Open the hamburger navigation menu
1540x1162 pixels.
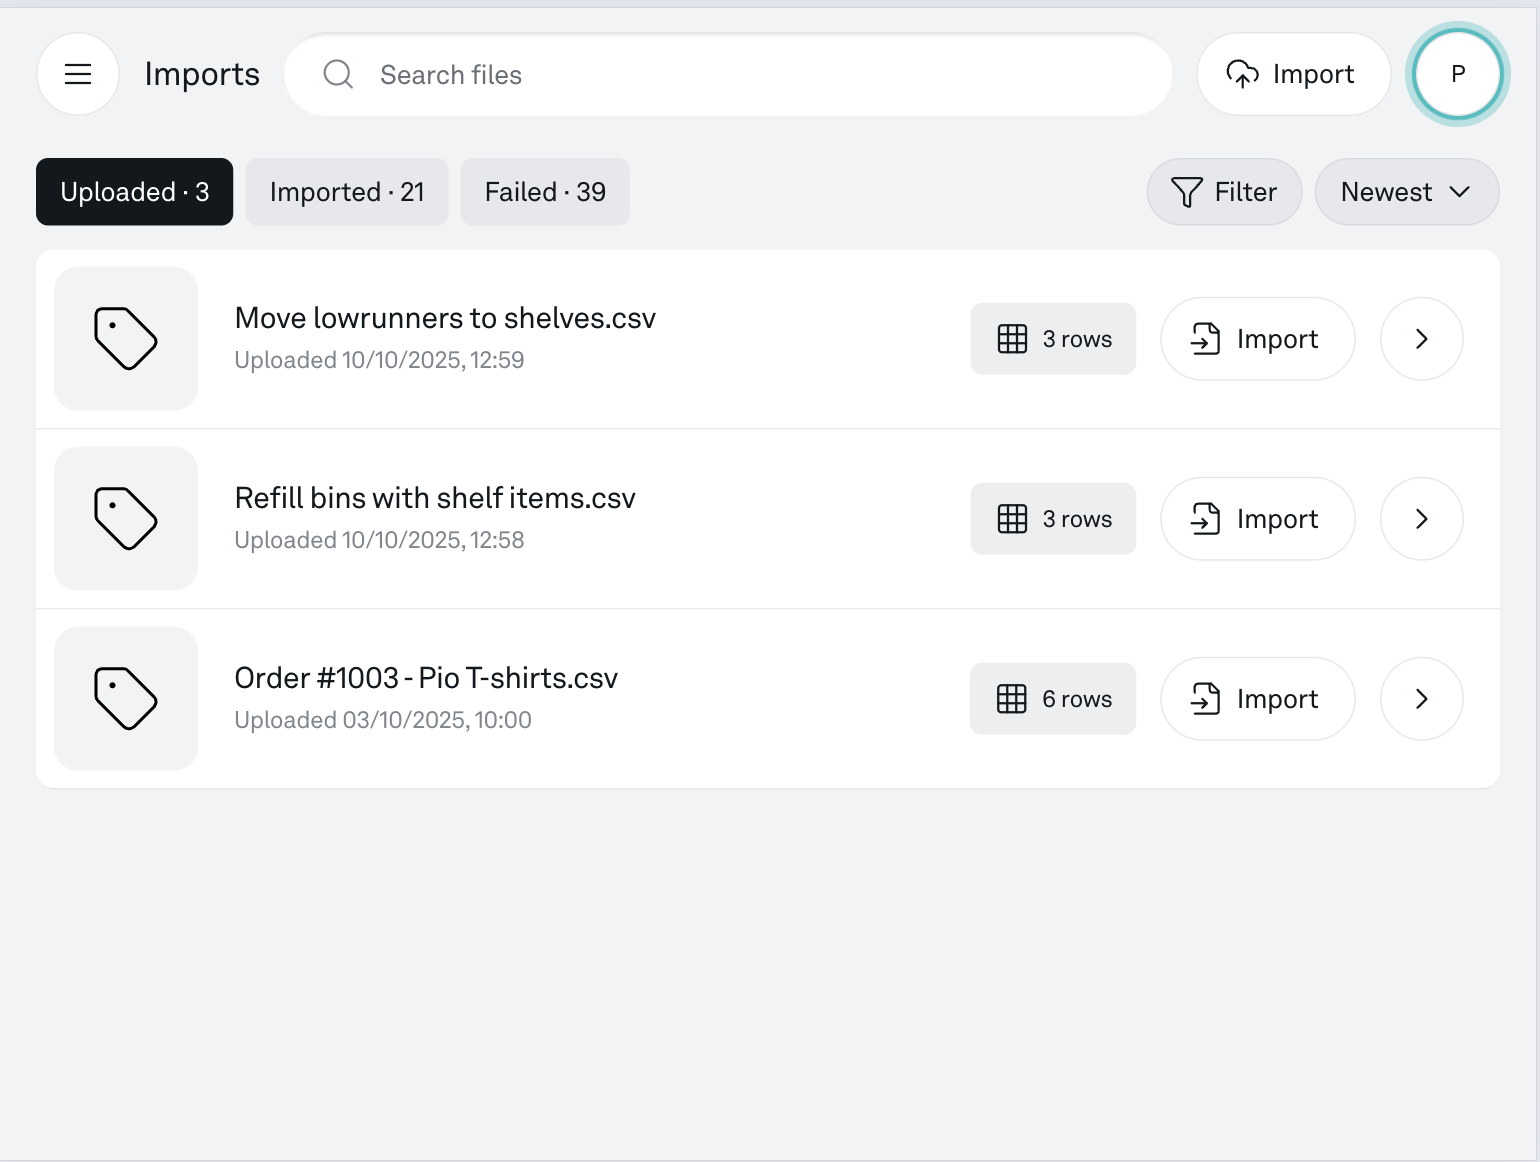[x=78, y=74]
